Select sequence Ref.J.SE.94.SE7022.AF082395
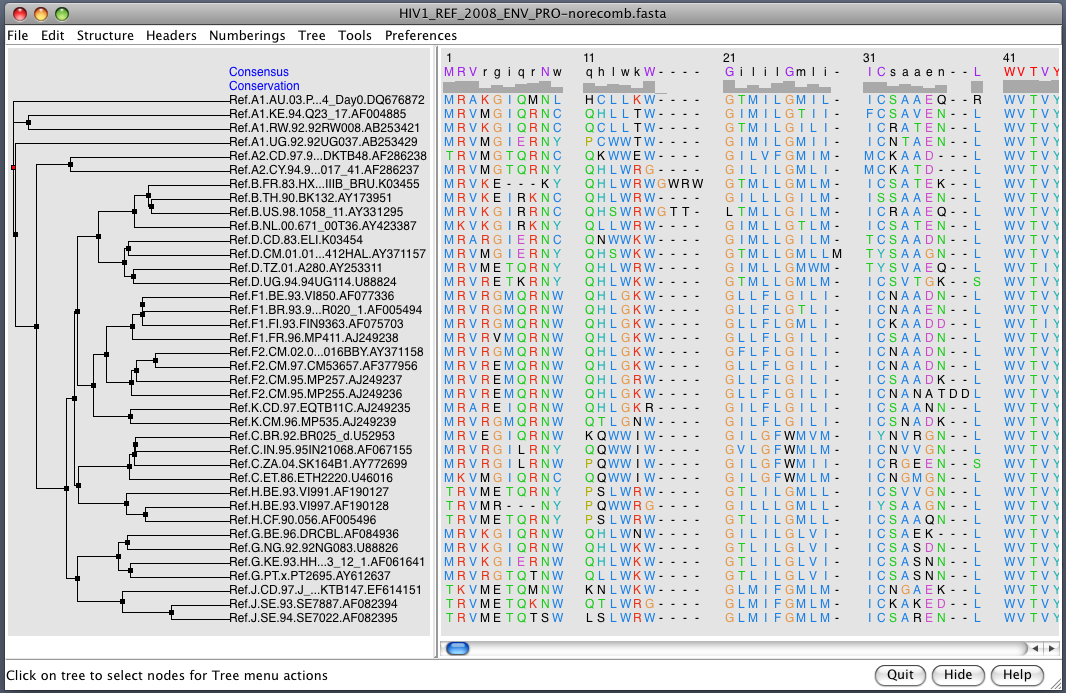The width and height of the screenshot is (1066, 693). click(313, 618)
